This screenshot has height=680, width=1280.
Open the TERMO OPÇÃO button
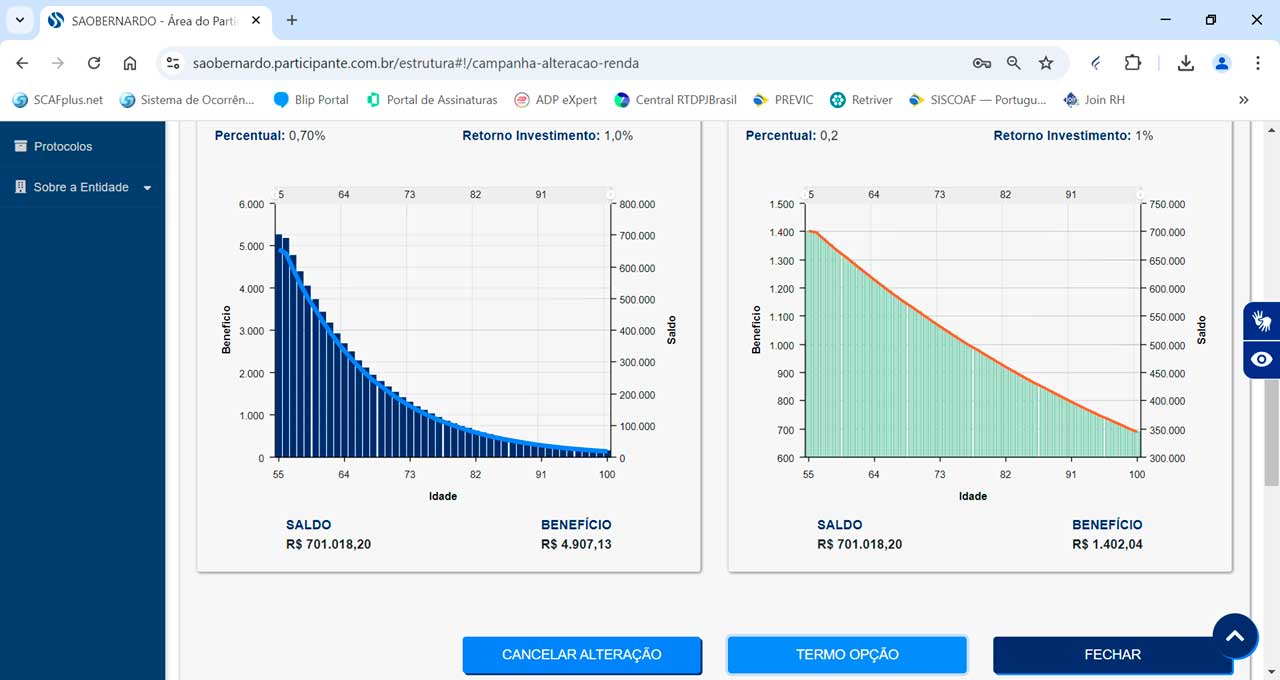[847, 654]
